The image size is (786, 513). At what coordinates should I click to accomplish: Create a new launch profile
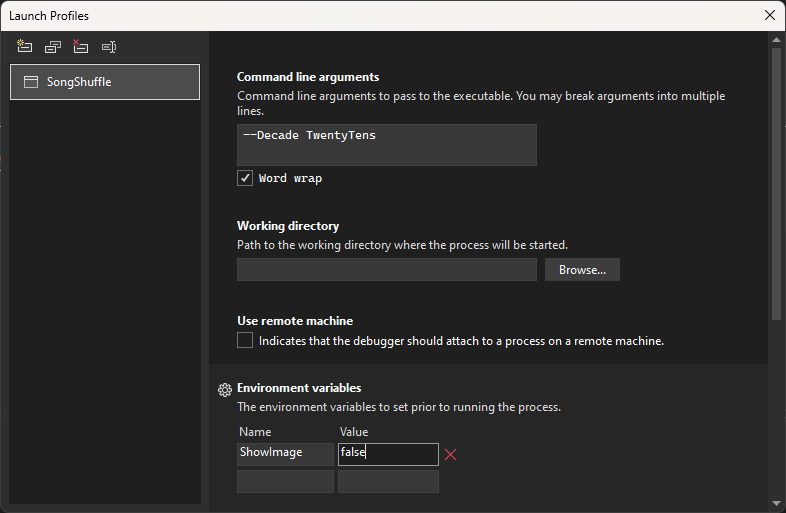[x=25, y=47]
